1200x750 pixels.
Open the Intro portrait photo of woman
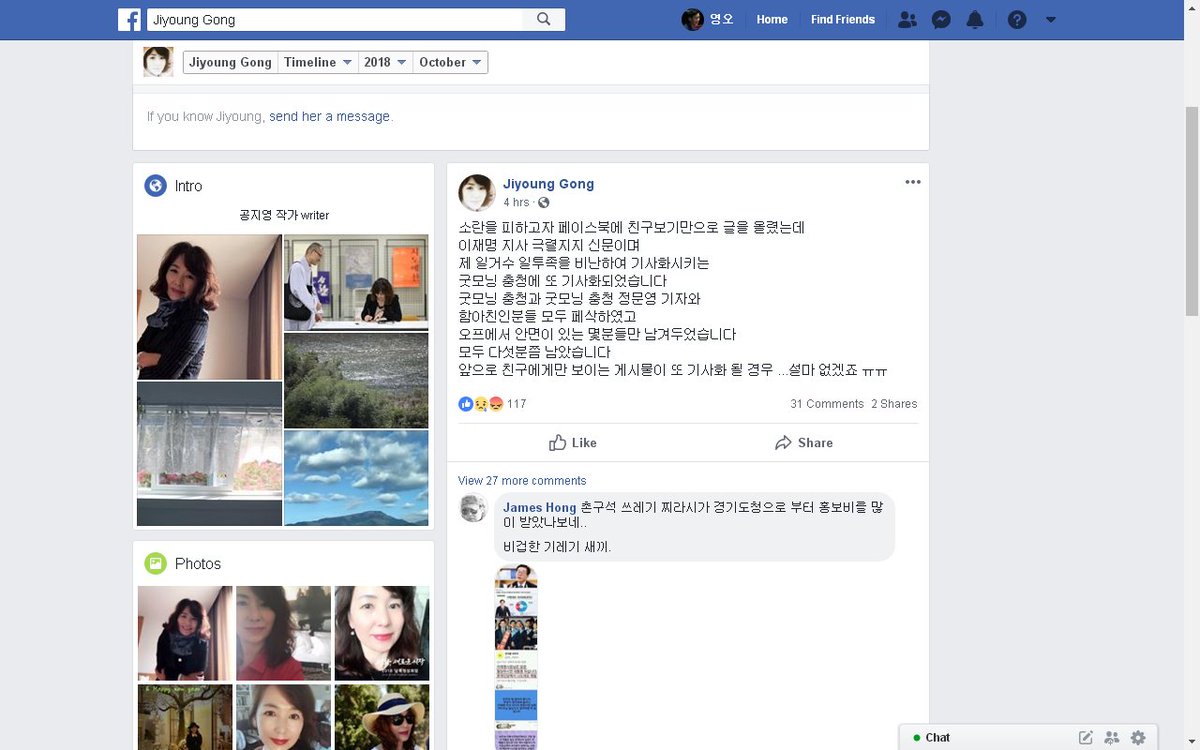click(209, 307)
